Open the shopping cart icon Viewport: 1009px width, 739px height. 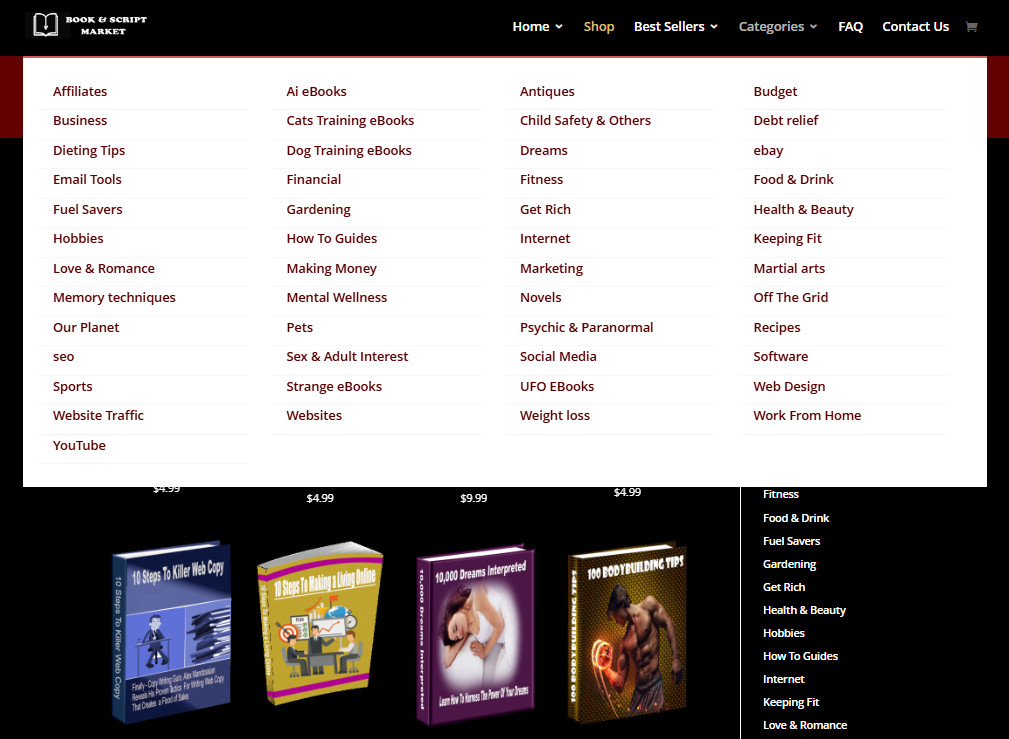972,26
